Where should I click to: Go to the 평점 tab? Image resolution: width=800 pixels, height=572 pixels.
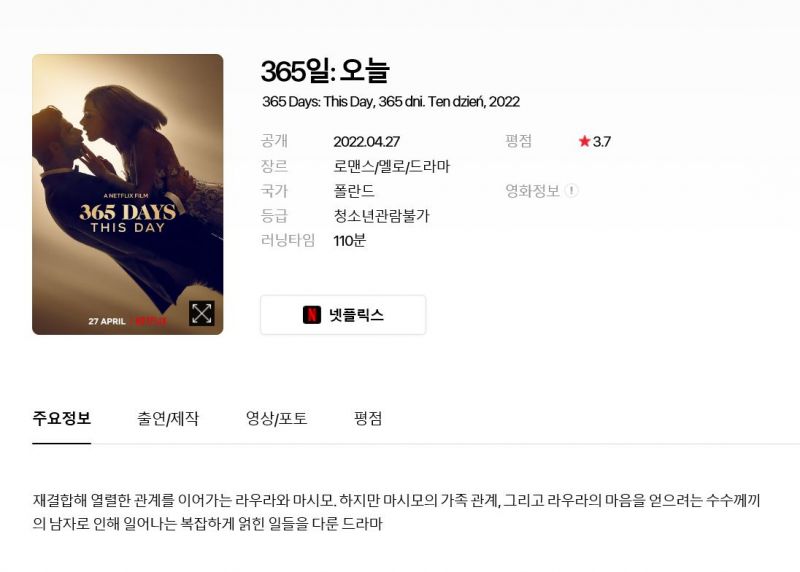[x=368, y=418]
